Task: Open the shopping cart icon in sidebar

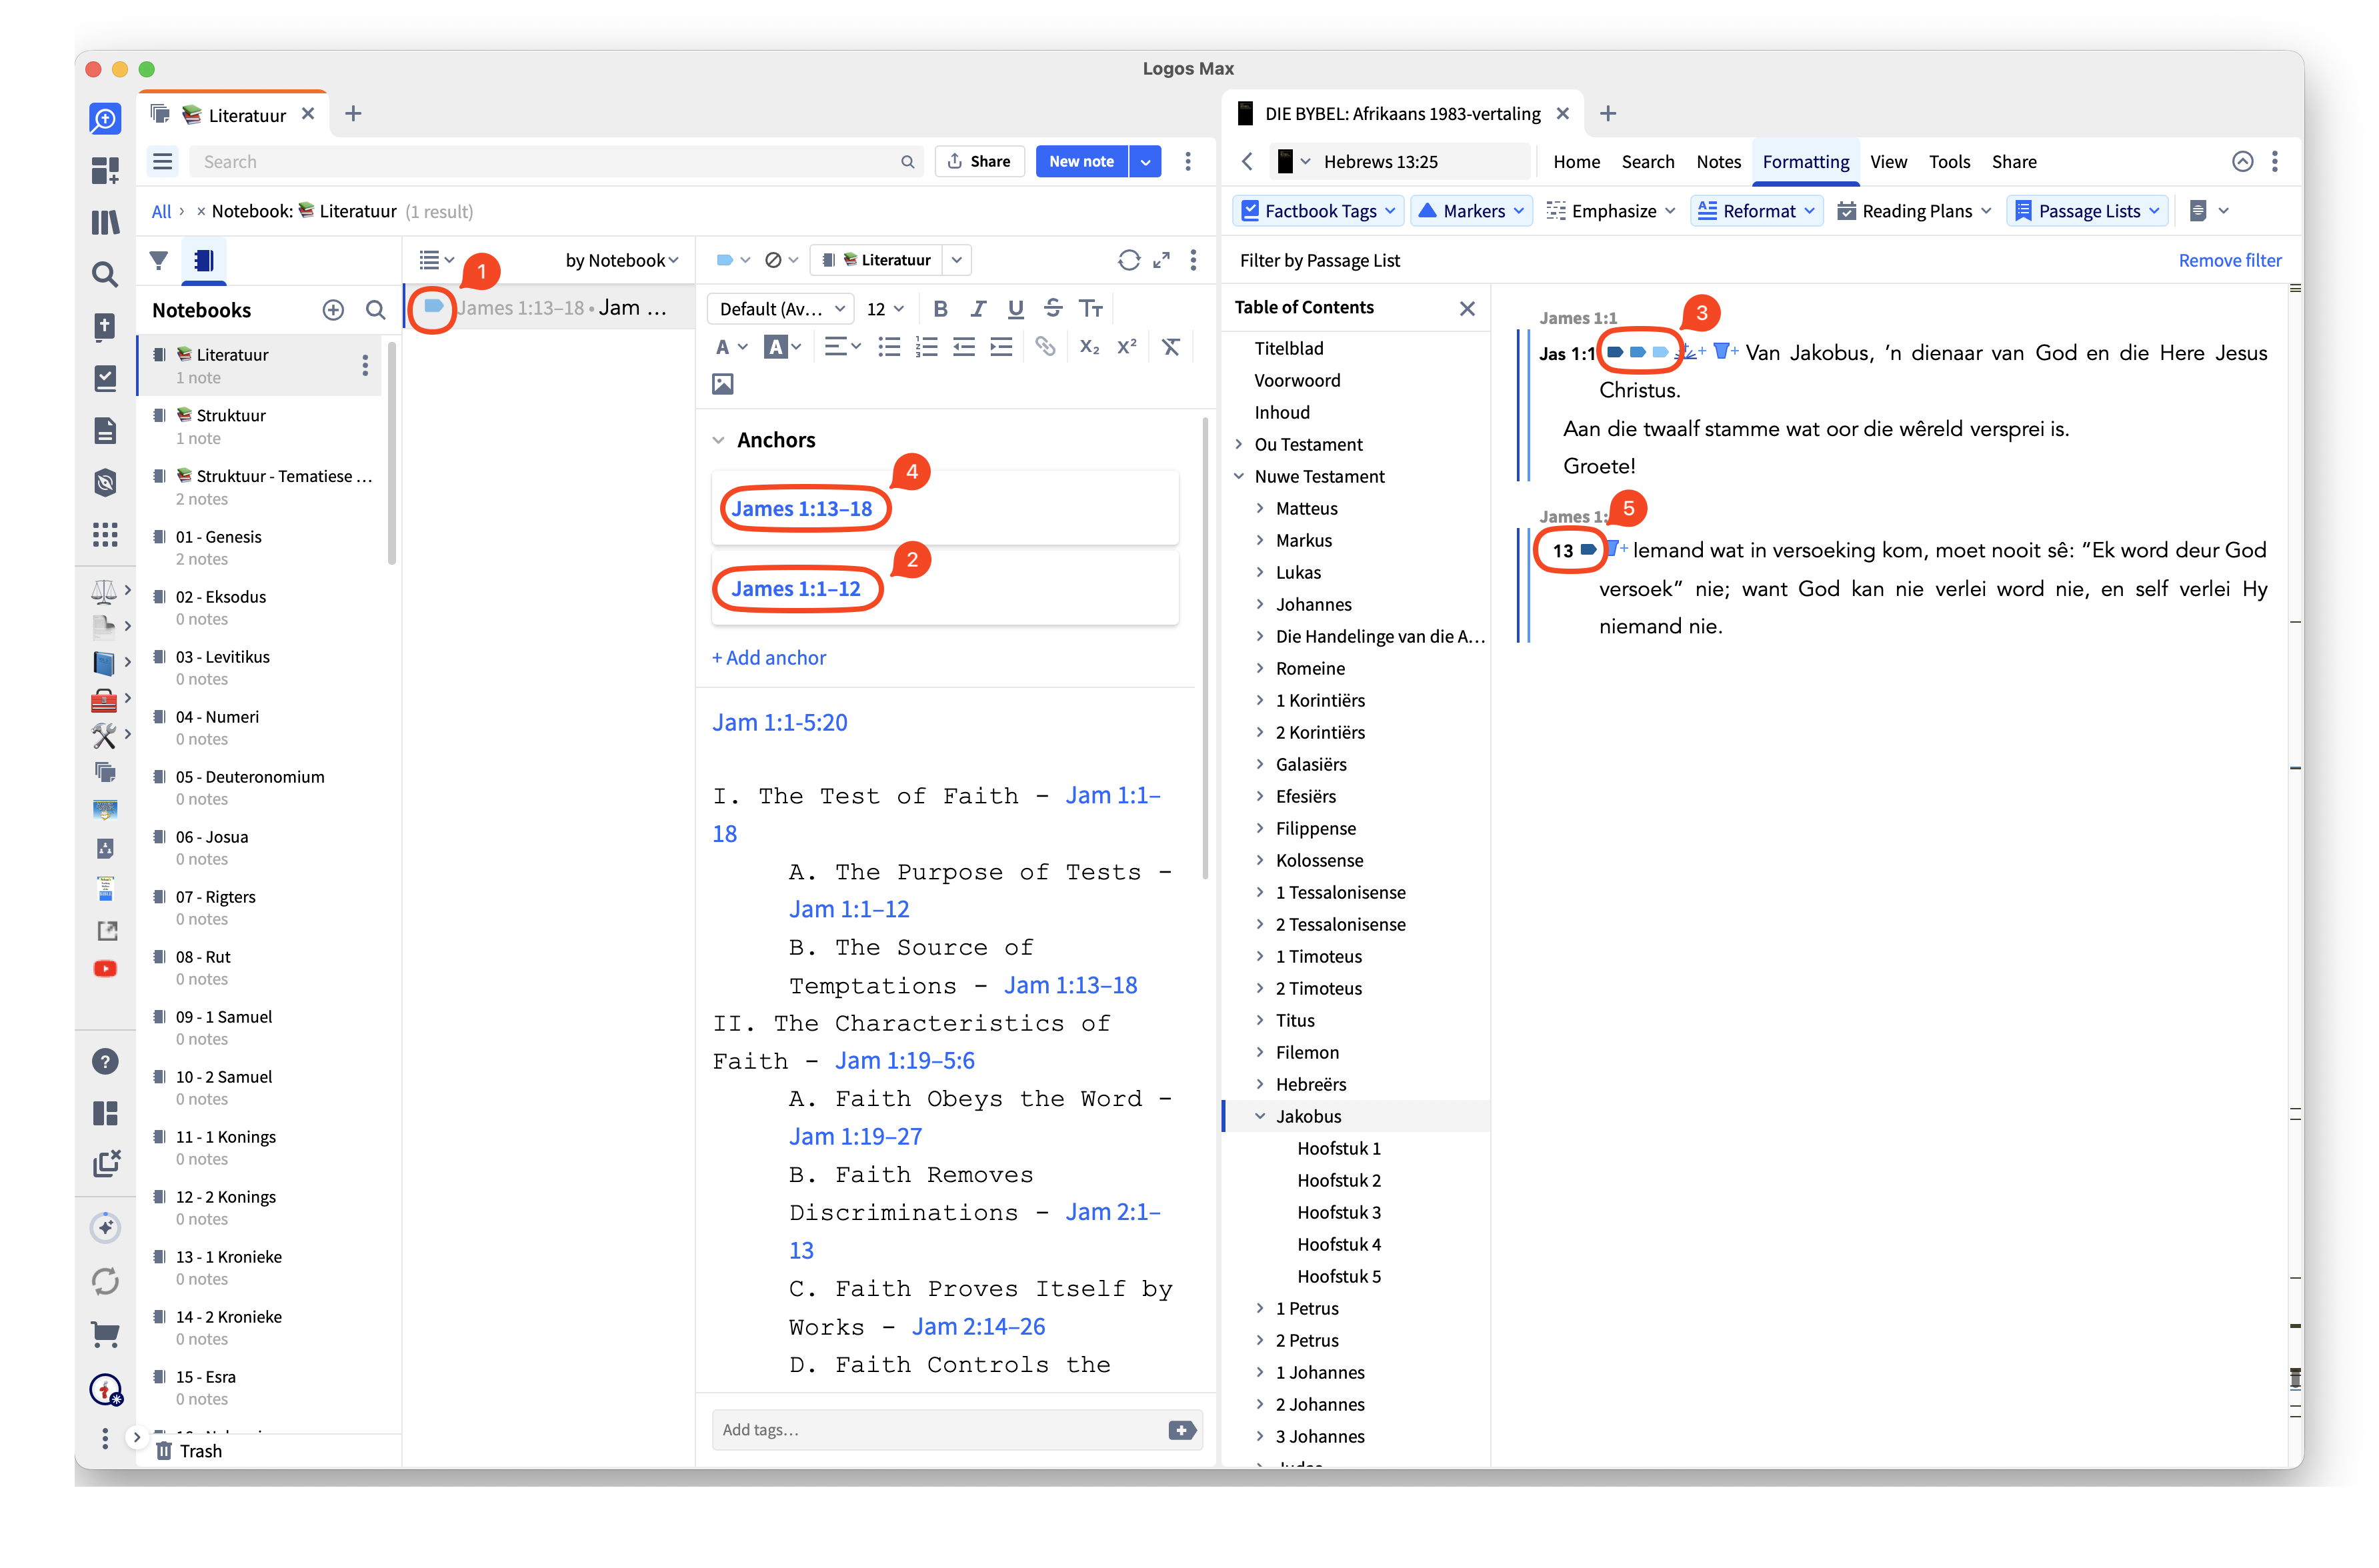Action: click(105, 1333)
